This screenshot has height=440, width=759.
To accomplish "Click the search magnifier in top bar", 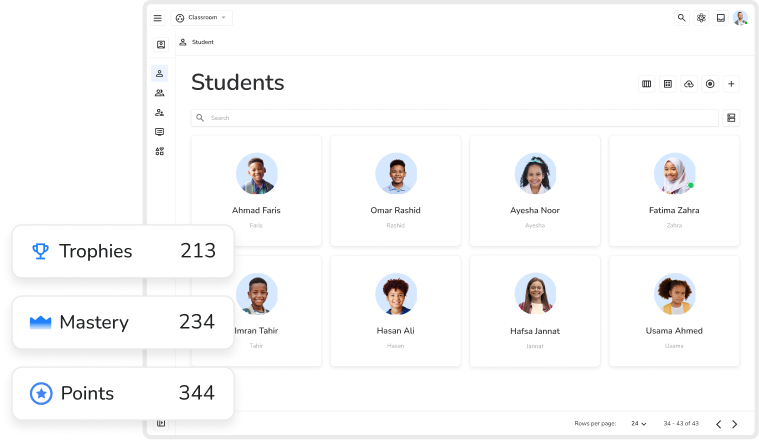I will click(682, 18).
